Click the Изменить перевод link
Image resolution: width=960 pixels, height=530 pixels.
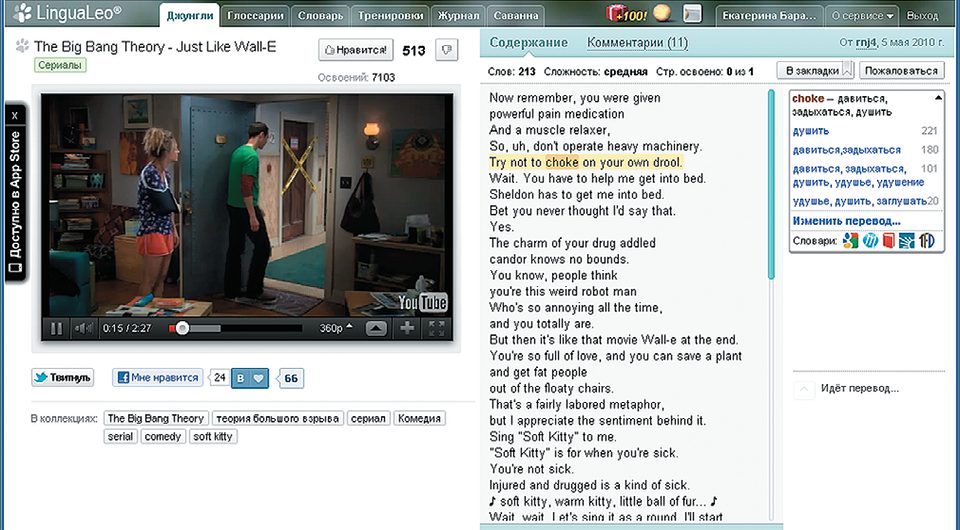coord(846,221)
